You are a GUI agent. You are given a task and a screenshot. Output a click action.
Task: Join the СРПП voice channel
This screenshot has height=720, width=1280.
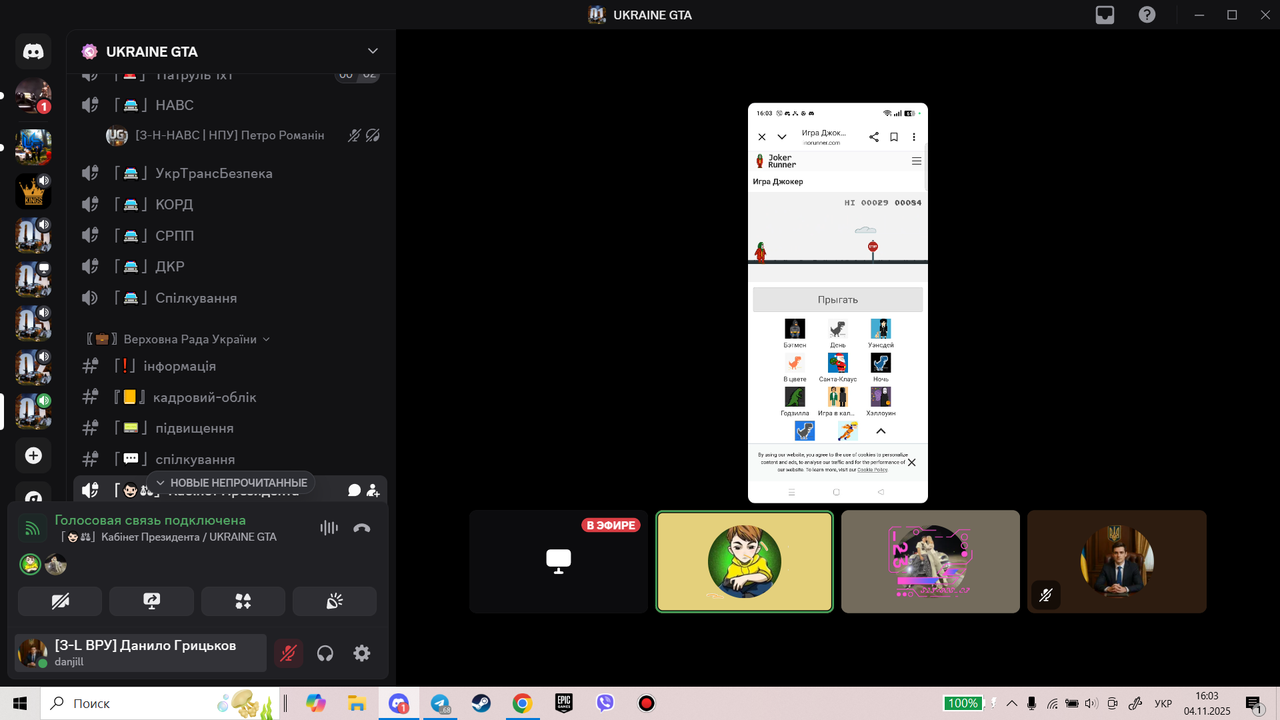tap(230, 236)
